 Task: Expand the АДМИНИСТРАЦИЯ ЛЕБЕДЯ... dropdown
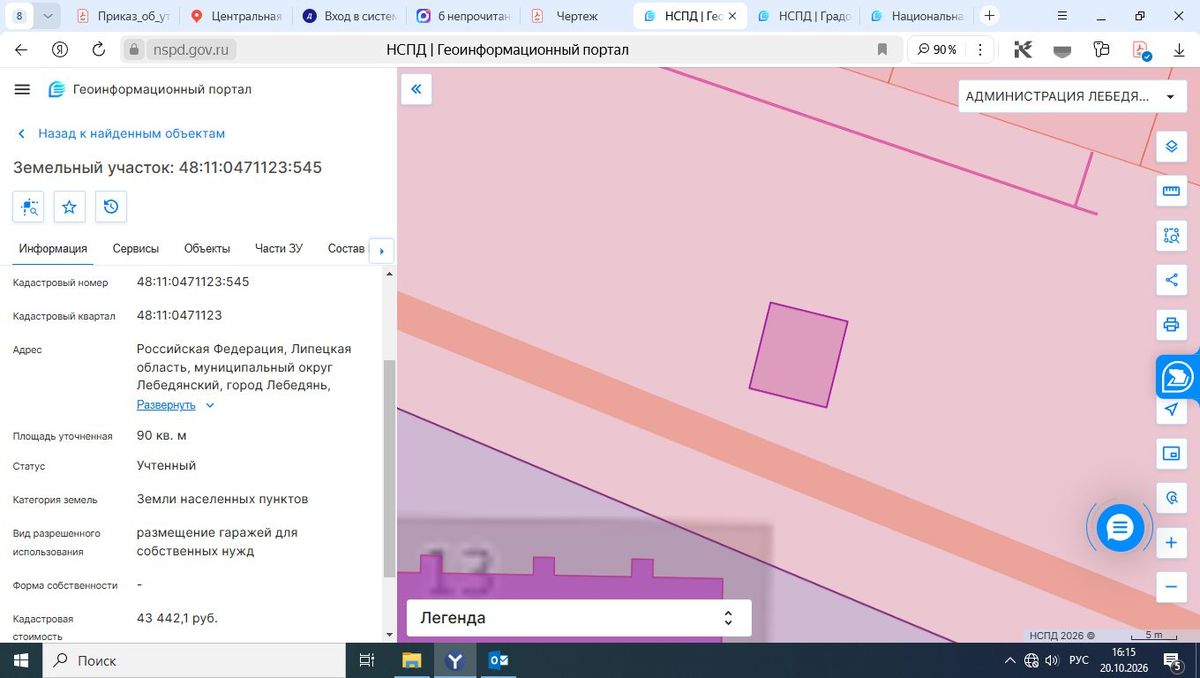[x=1071, y=97]
